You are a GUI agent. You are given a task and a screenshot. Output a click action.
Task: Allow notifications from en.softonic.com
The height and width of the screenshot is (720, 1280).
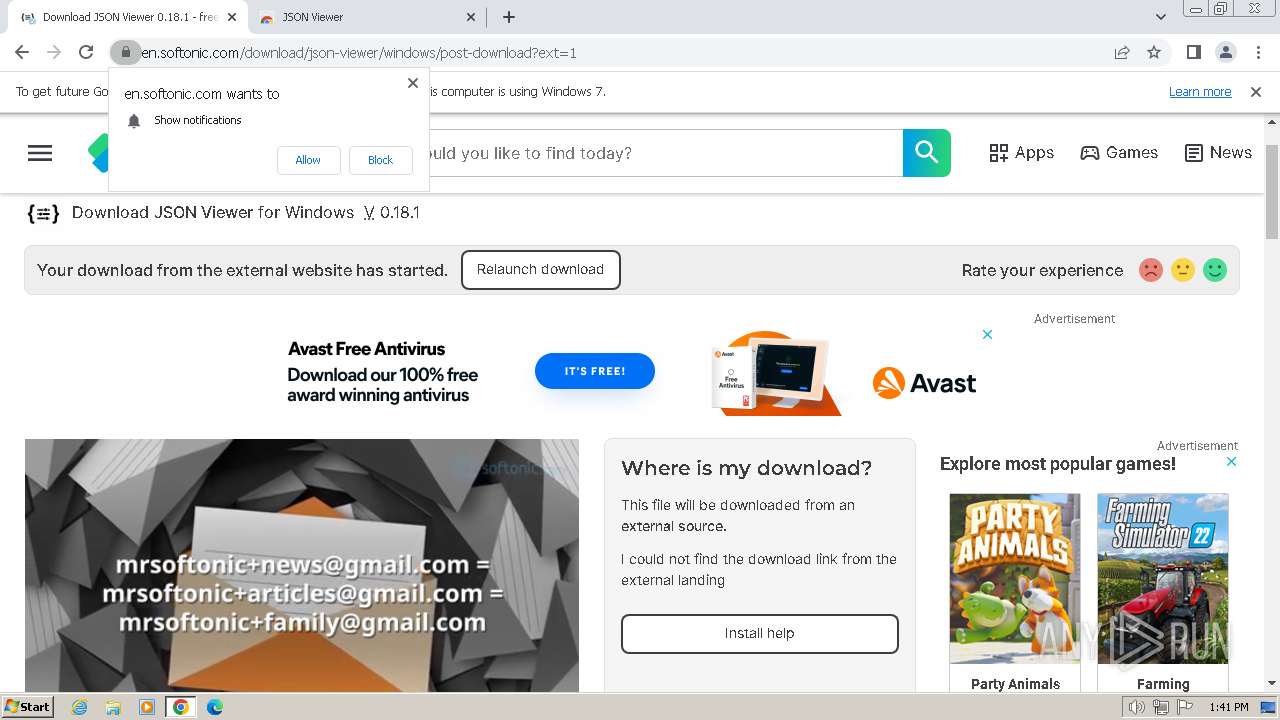click(308, 160)
